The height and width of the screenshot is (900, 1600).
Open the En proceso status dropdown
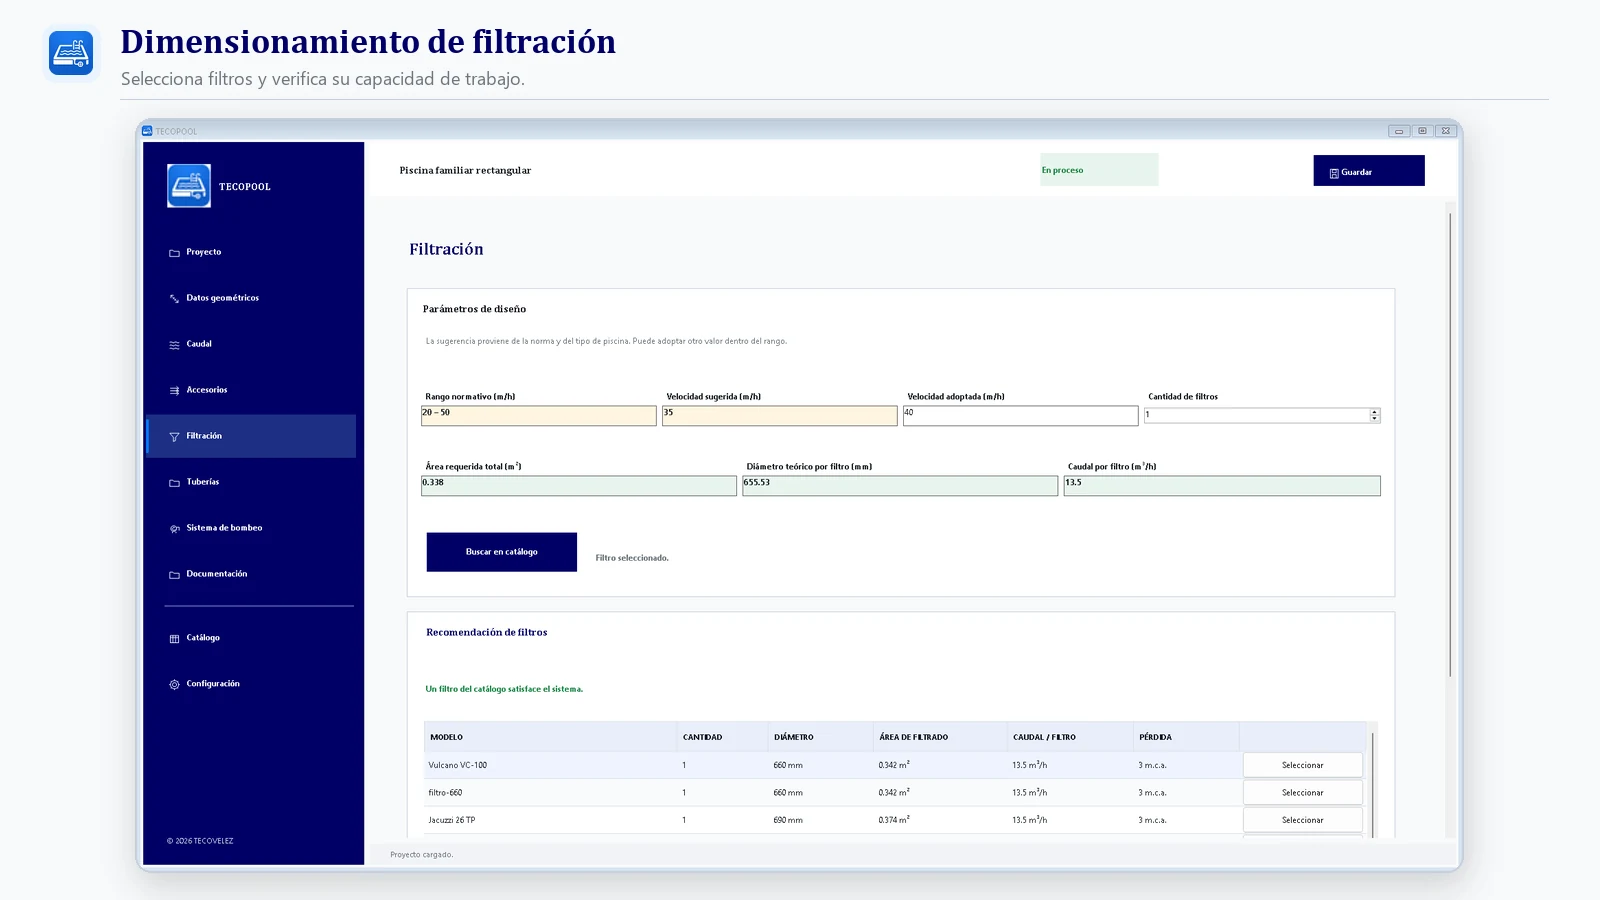(1099, 170)
